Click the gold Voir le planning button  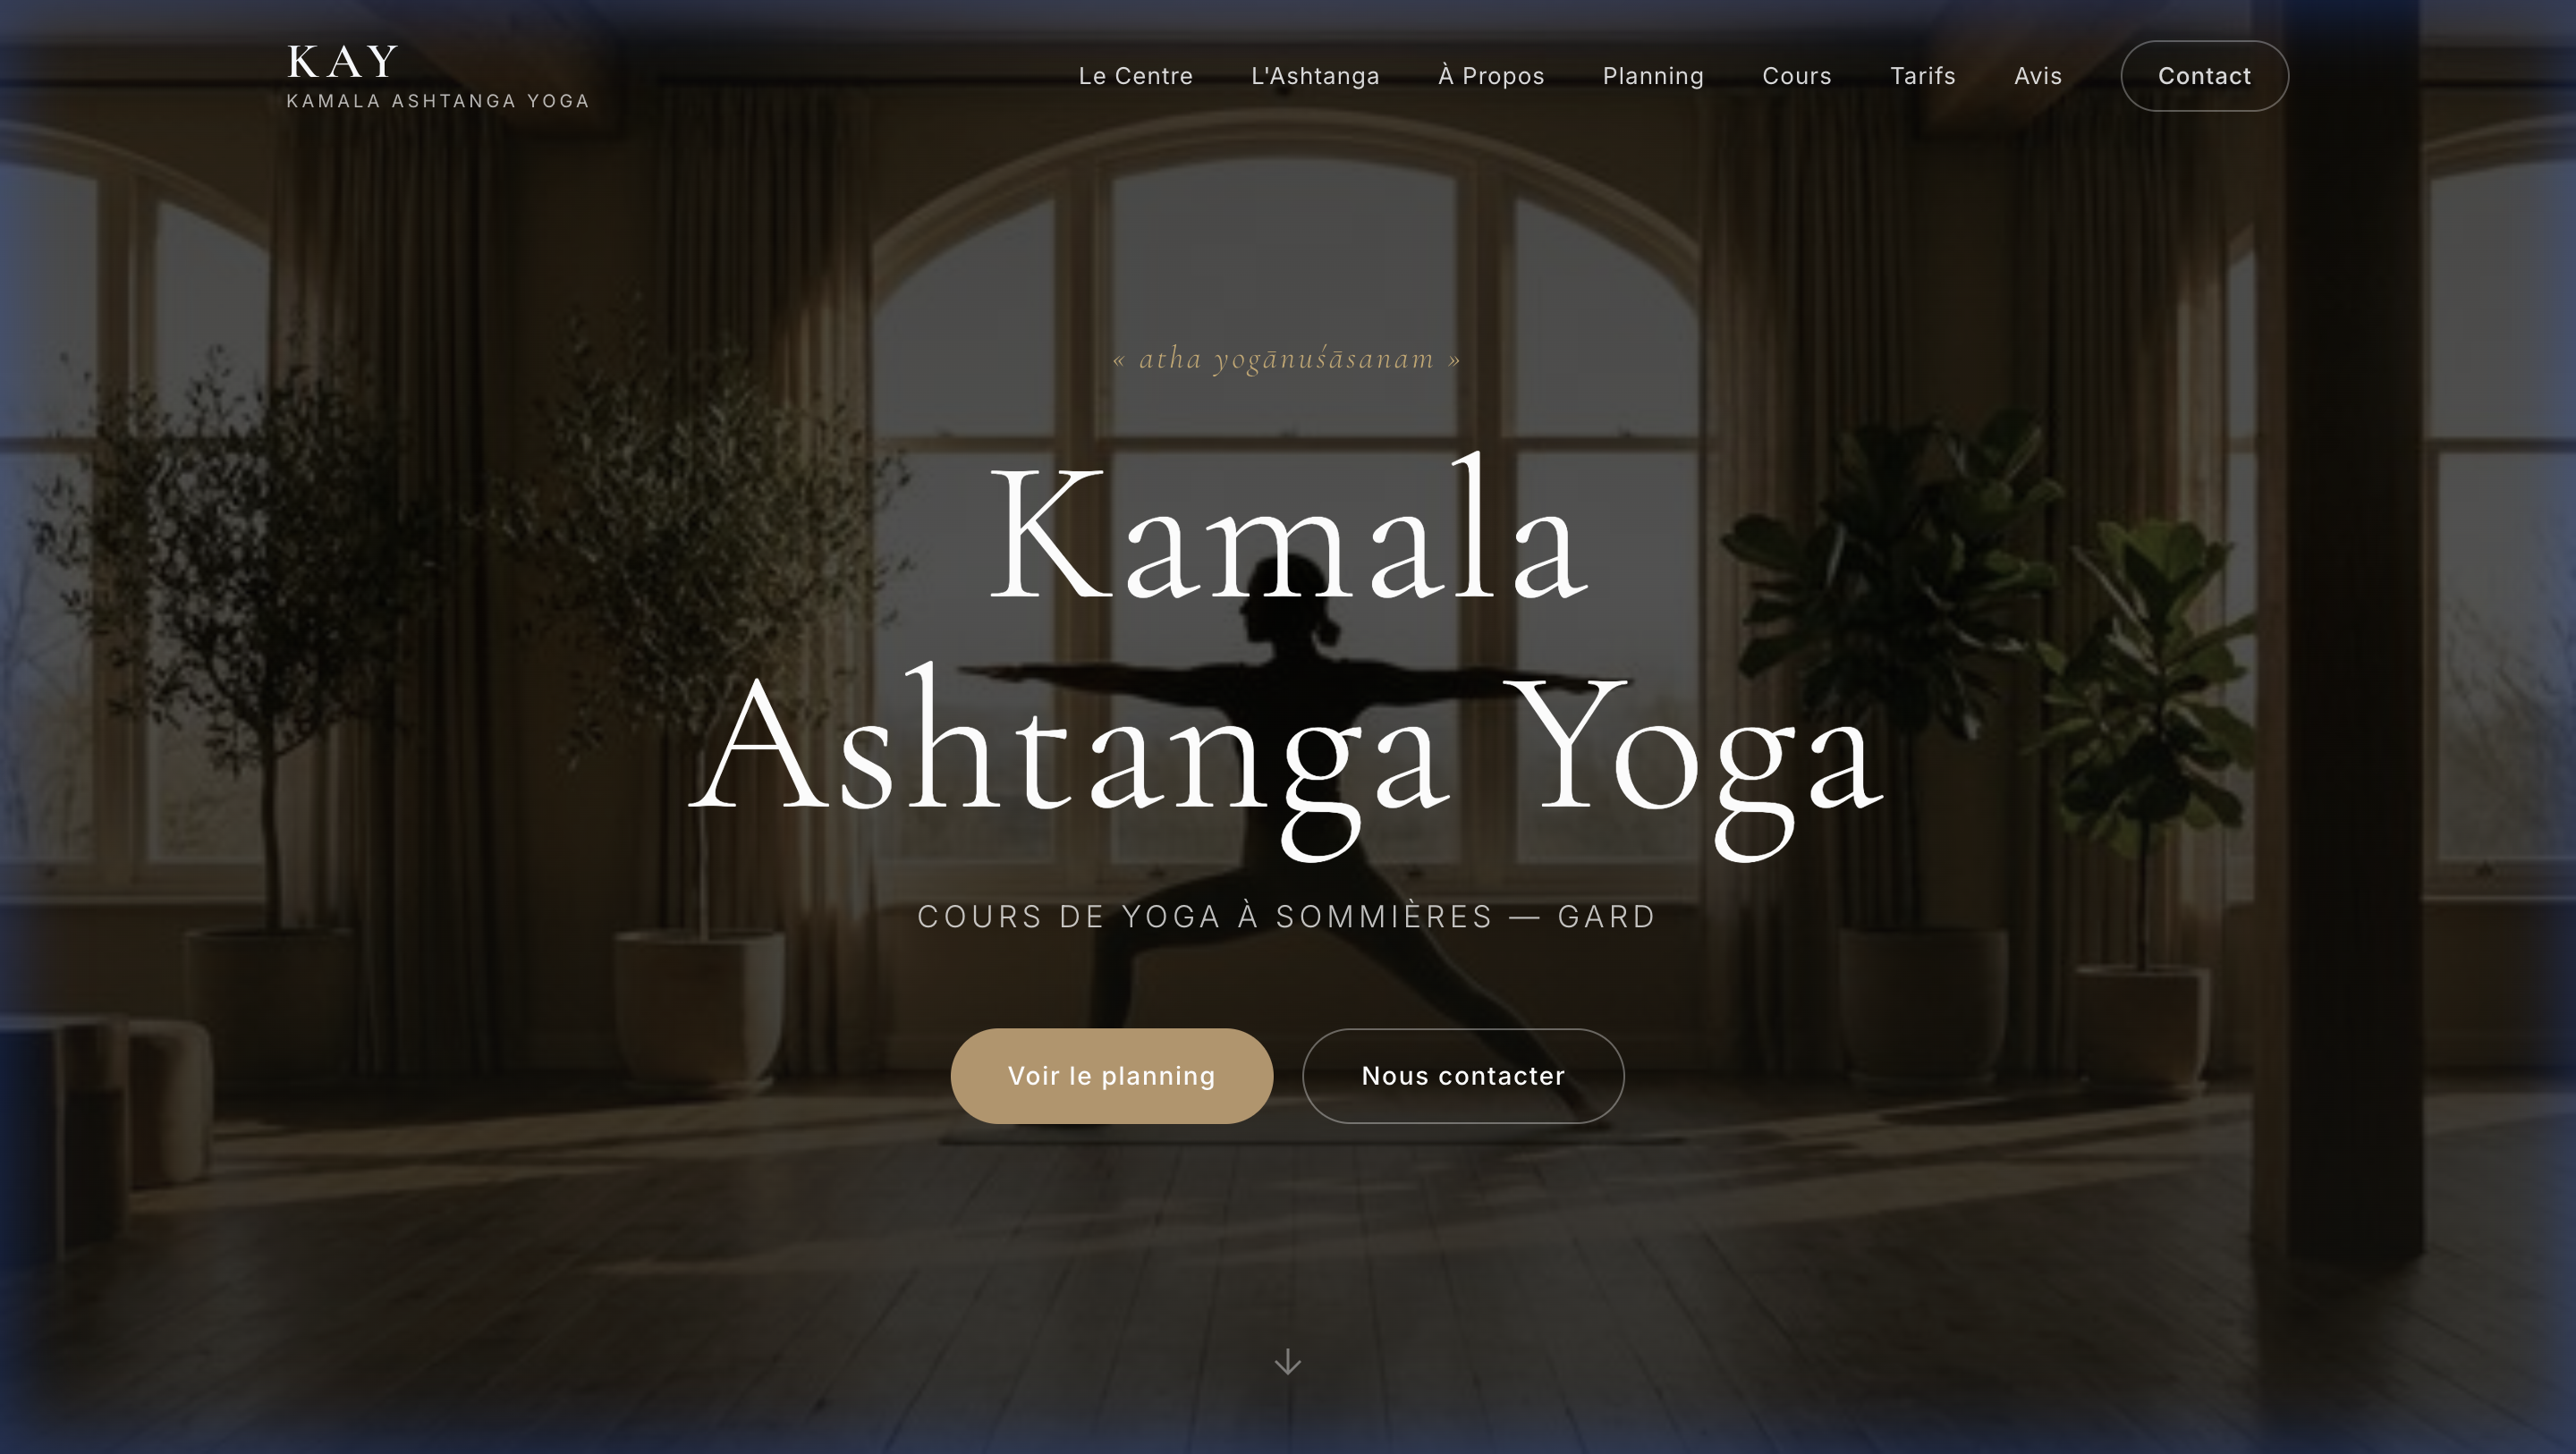click(x=1111, y=1076)
